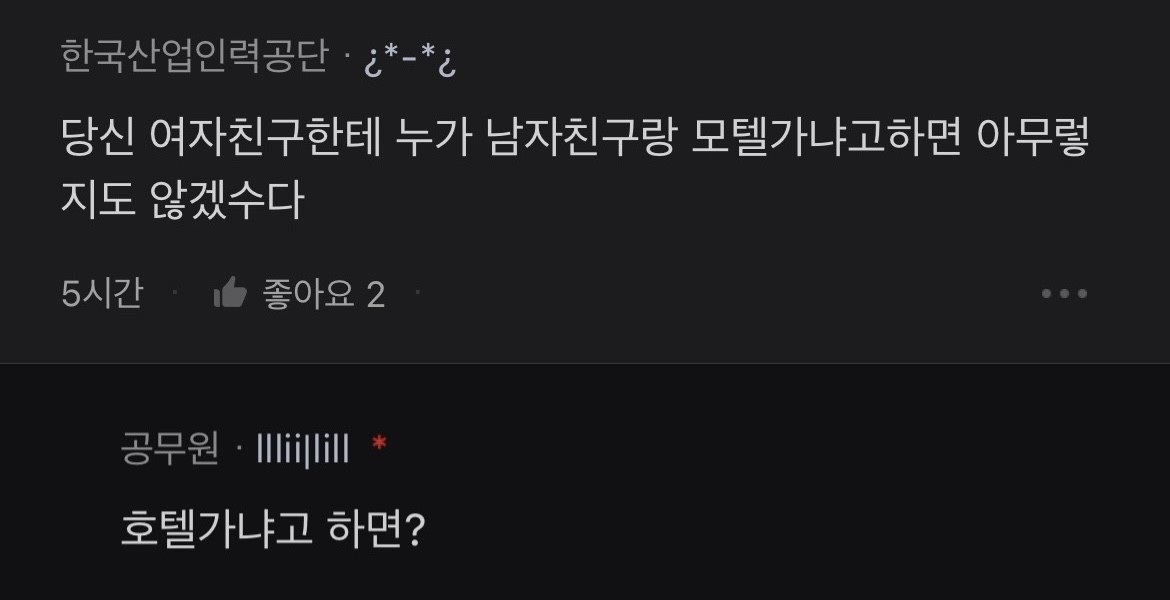The width and height of the screenshot is (1170, 600).
Task: Tap the "좋아요 2" like count
Action: 323,294
